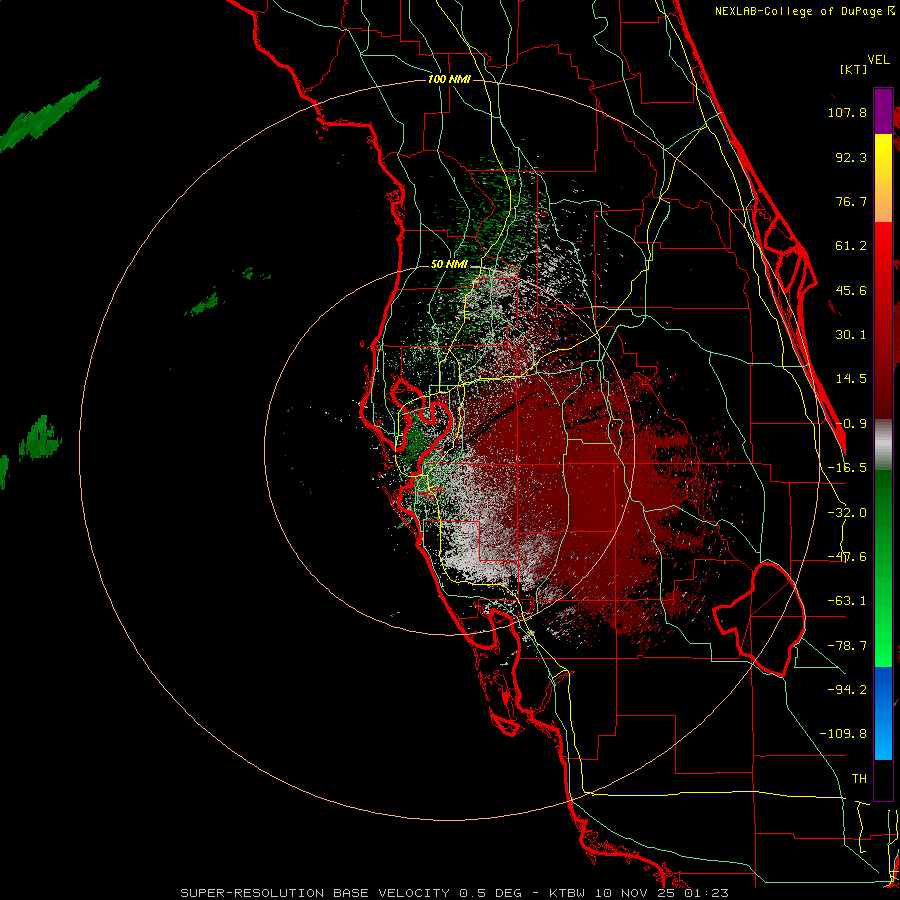
Task: Click the Super-Resolution Base Velocity caption
Action: pos(455,893)
